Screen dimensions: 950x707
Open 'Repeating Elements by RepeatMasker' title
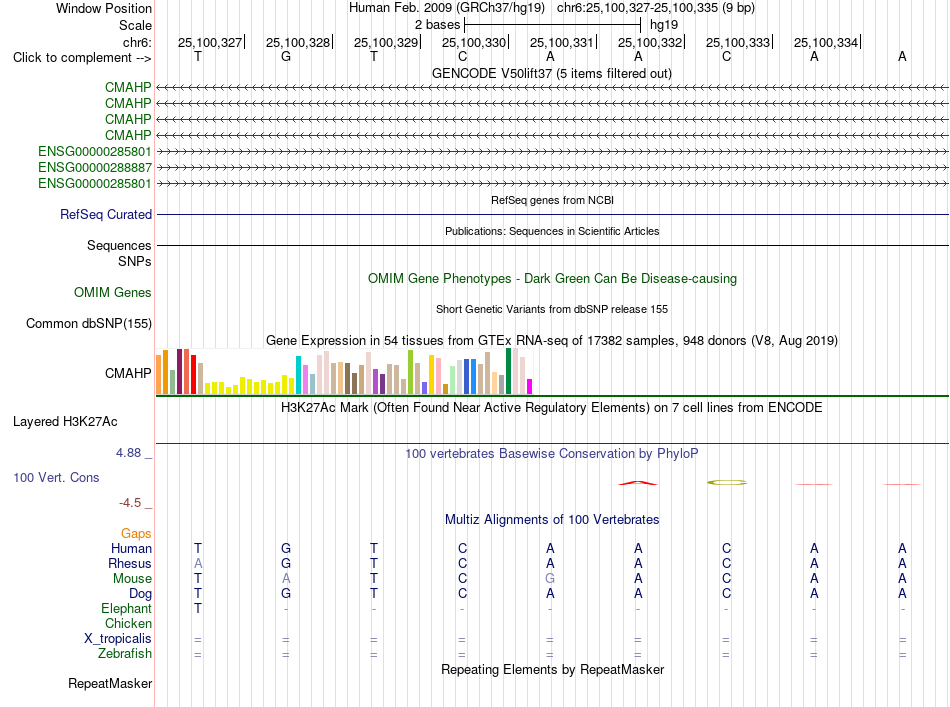point(552,669)
